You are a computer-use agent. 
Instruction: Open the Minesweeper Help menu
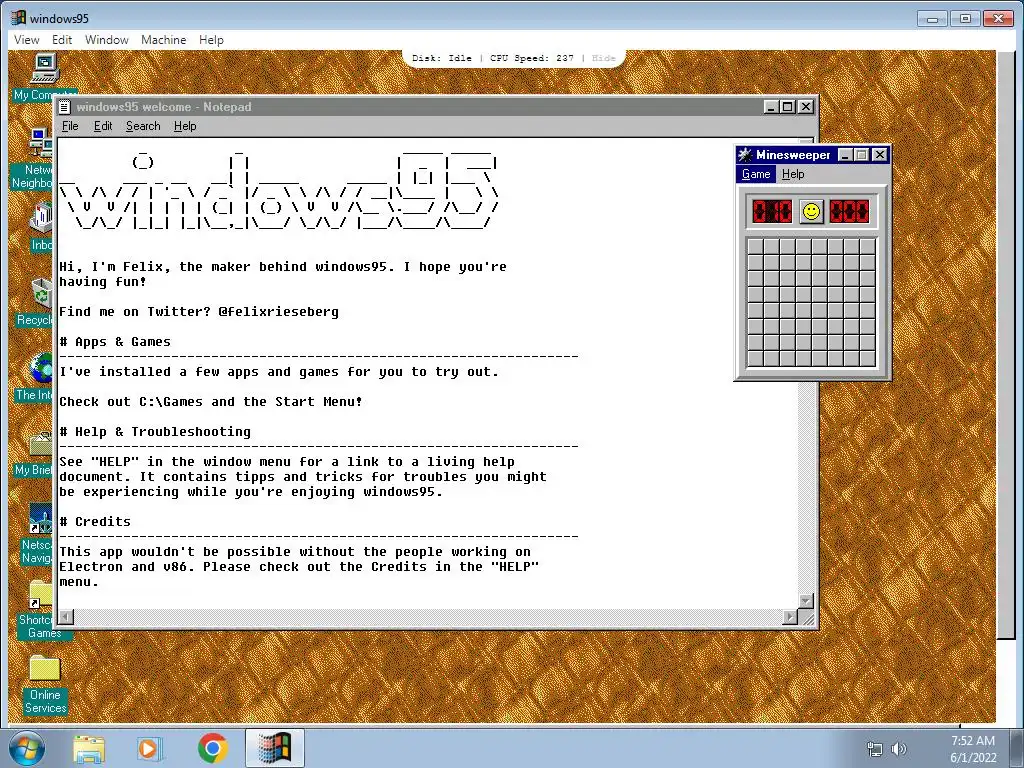(793, 174)
